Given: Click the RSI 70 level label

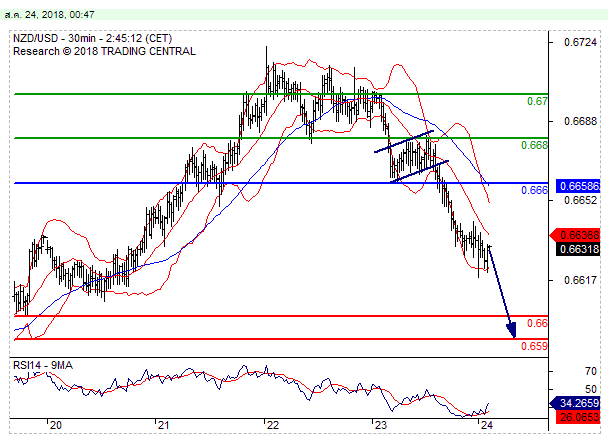Looking at the screenshot, I should click(591, 372).
